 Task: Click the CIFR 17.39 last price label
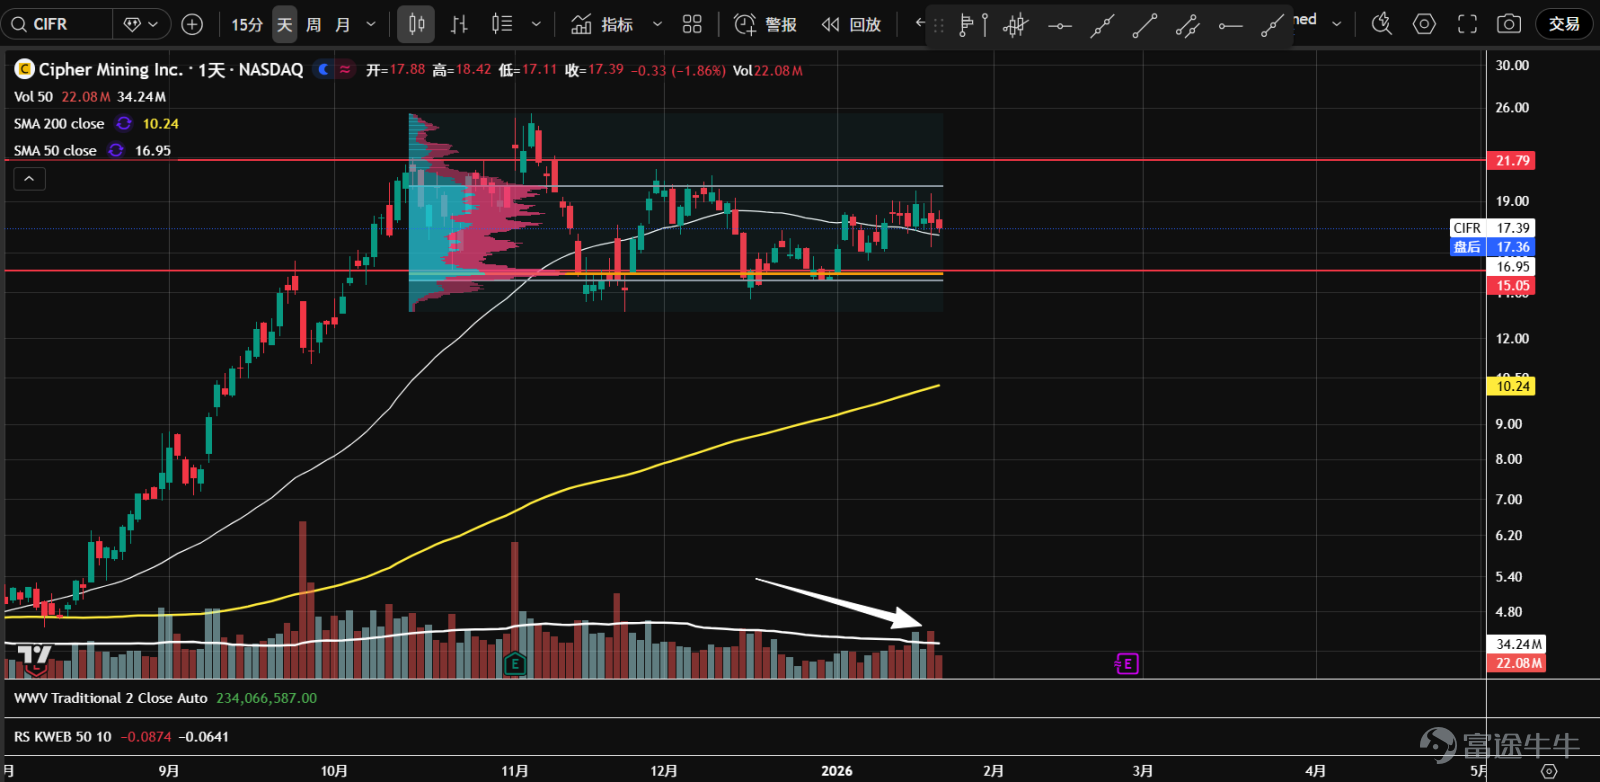click(x=1492, y=228)
